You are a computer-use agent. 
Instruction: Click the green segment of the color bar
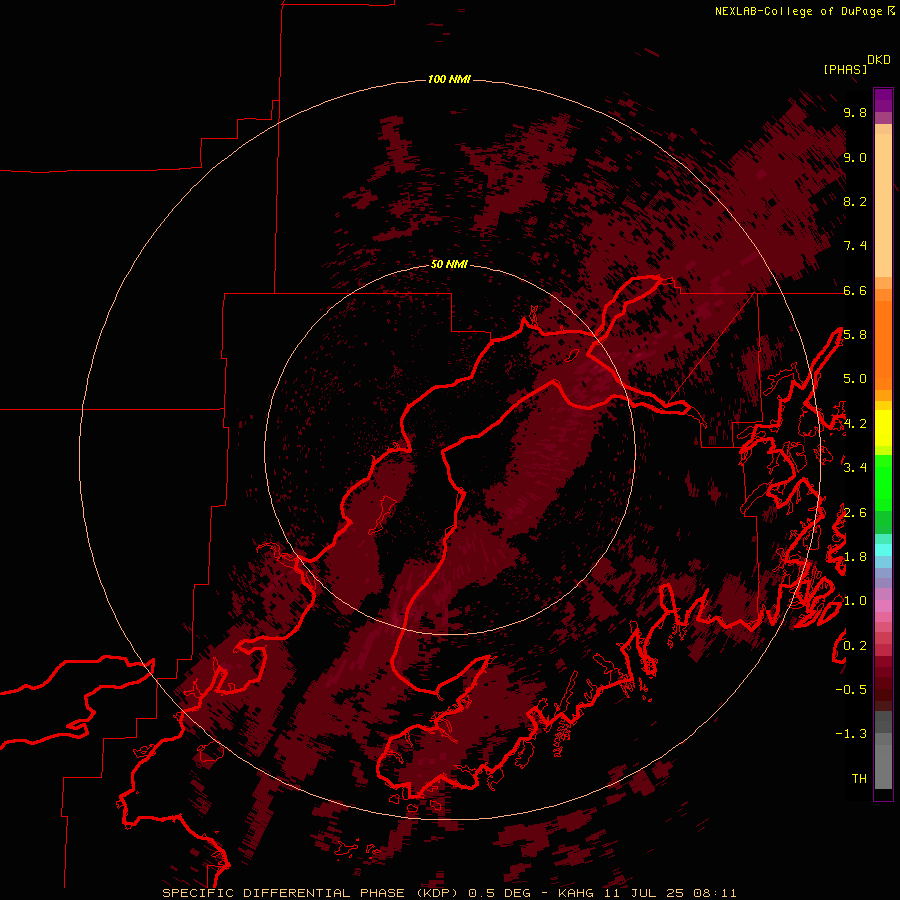[883, 485]
